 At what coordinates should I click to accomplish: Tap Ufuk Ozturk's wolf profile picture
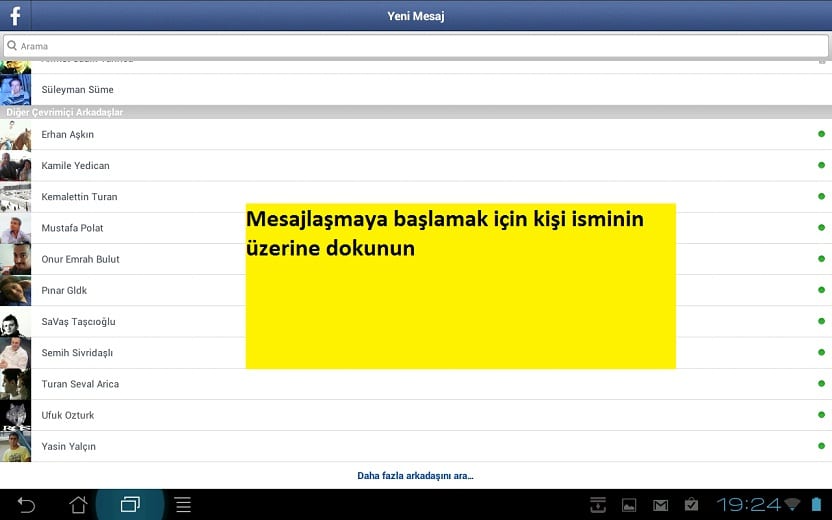(15, 415)
